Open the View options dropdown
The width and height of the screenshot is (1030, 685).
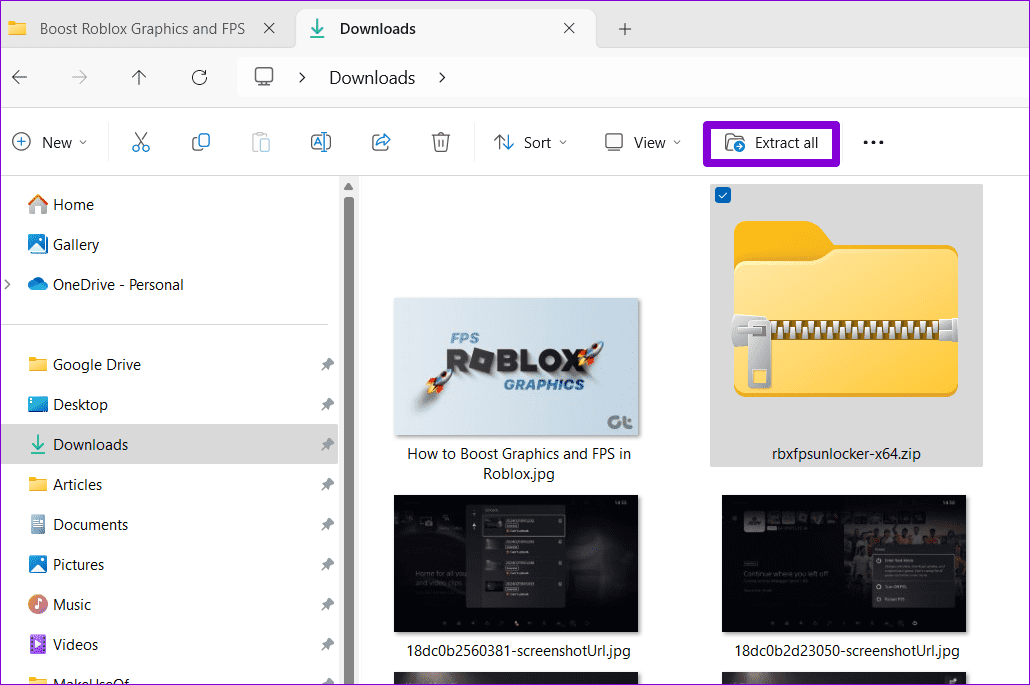click(x=641, y=142)
